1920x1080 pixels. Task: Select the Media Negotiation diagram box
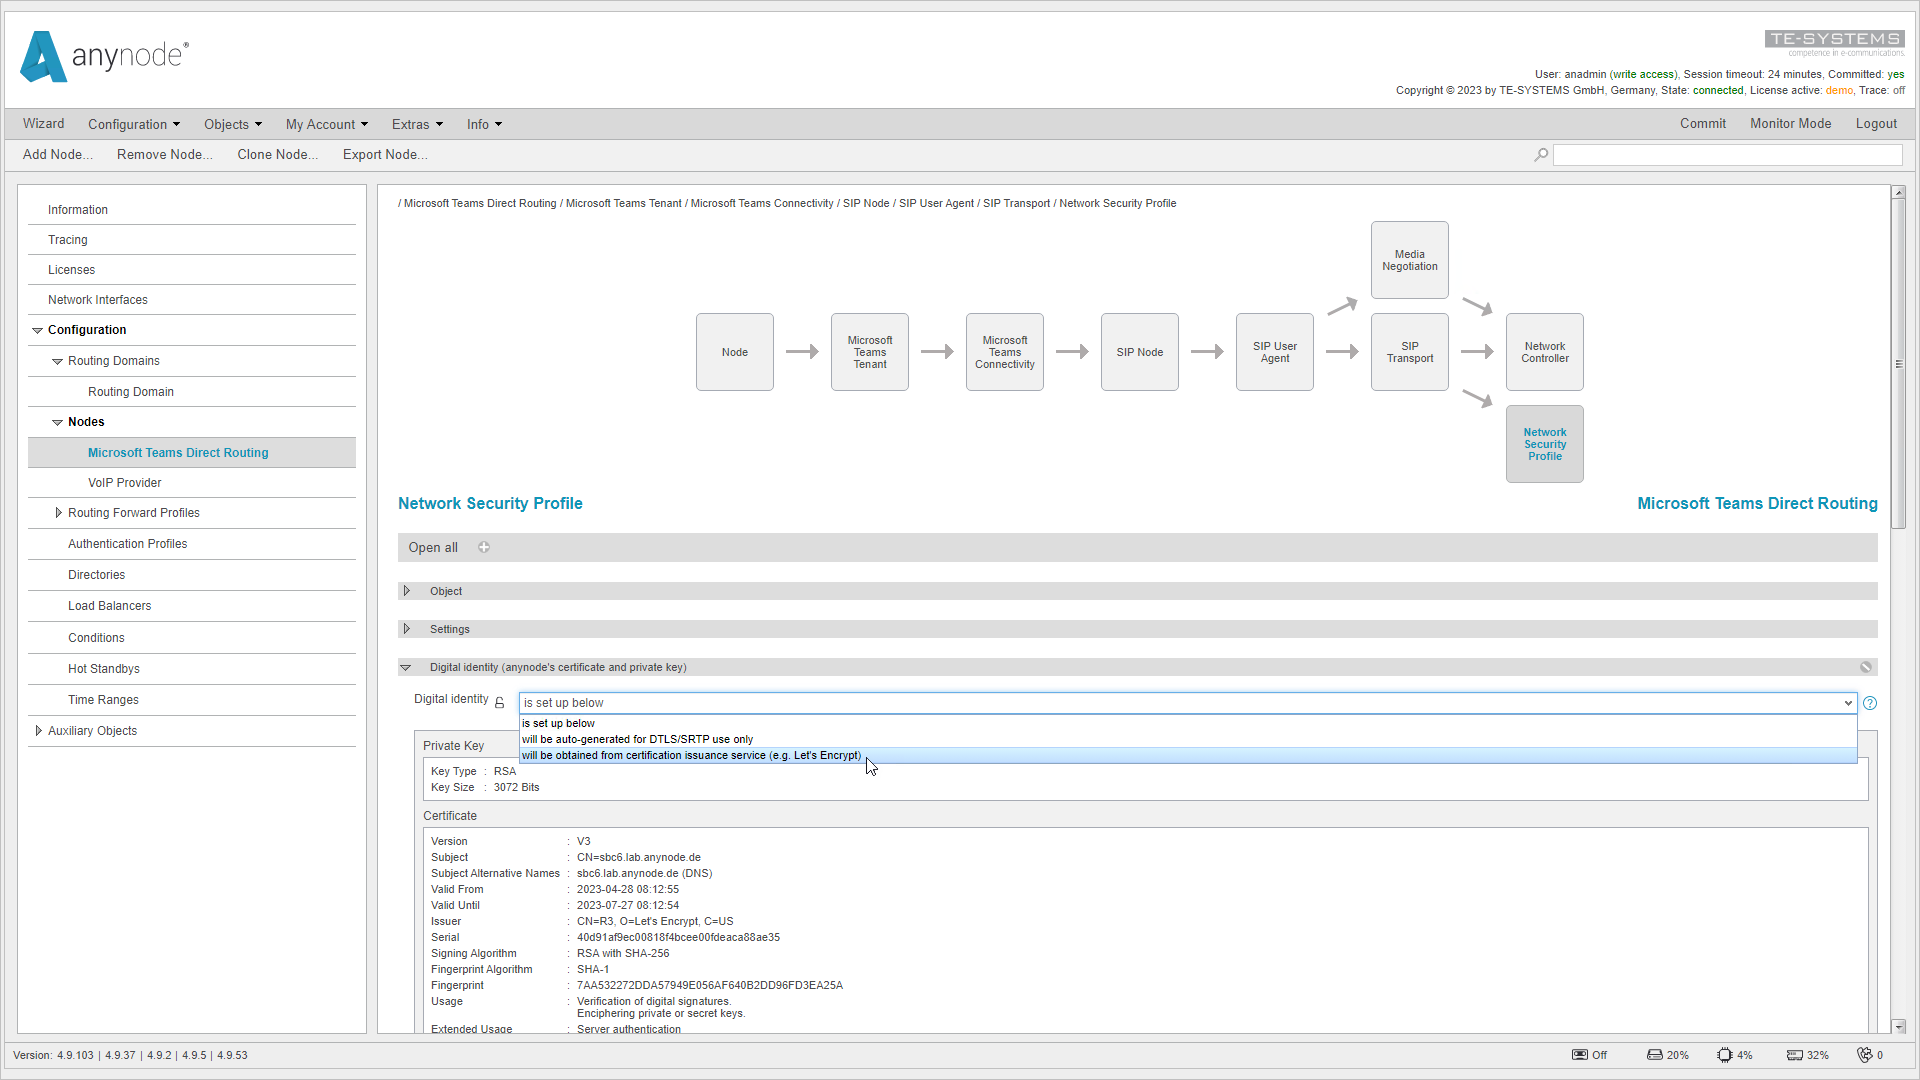tap(1410, 260)
